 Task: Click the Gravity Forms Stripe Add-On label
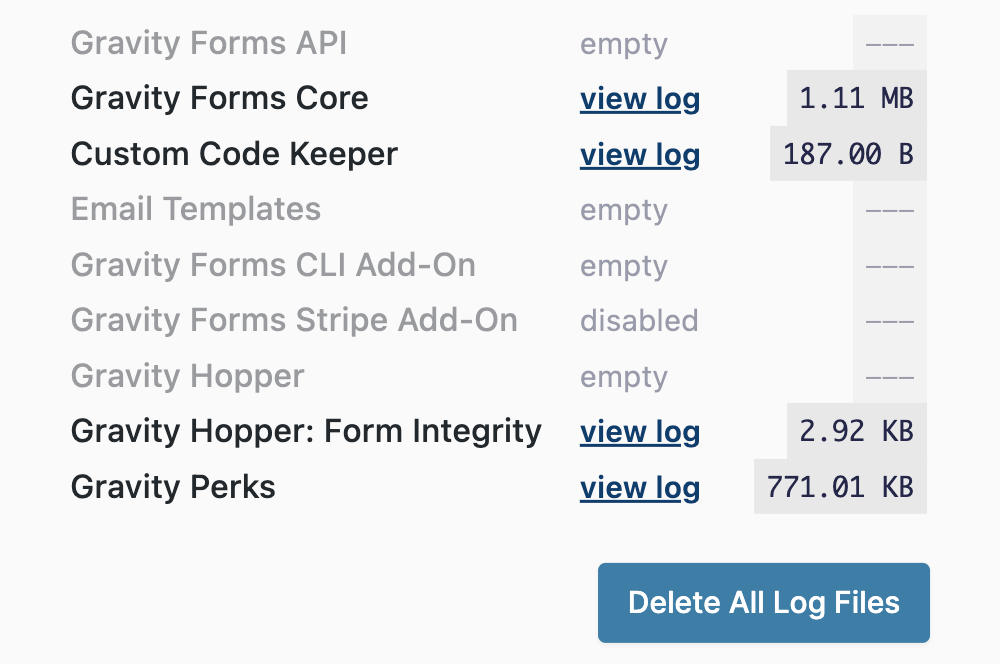point(294,320)
